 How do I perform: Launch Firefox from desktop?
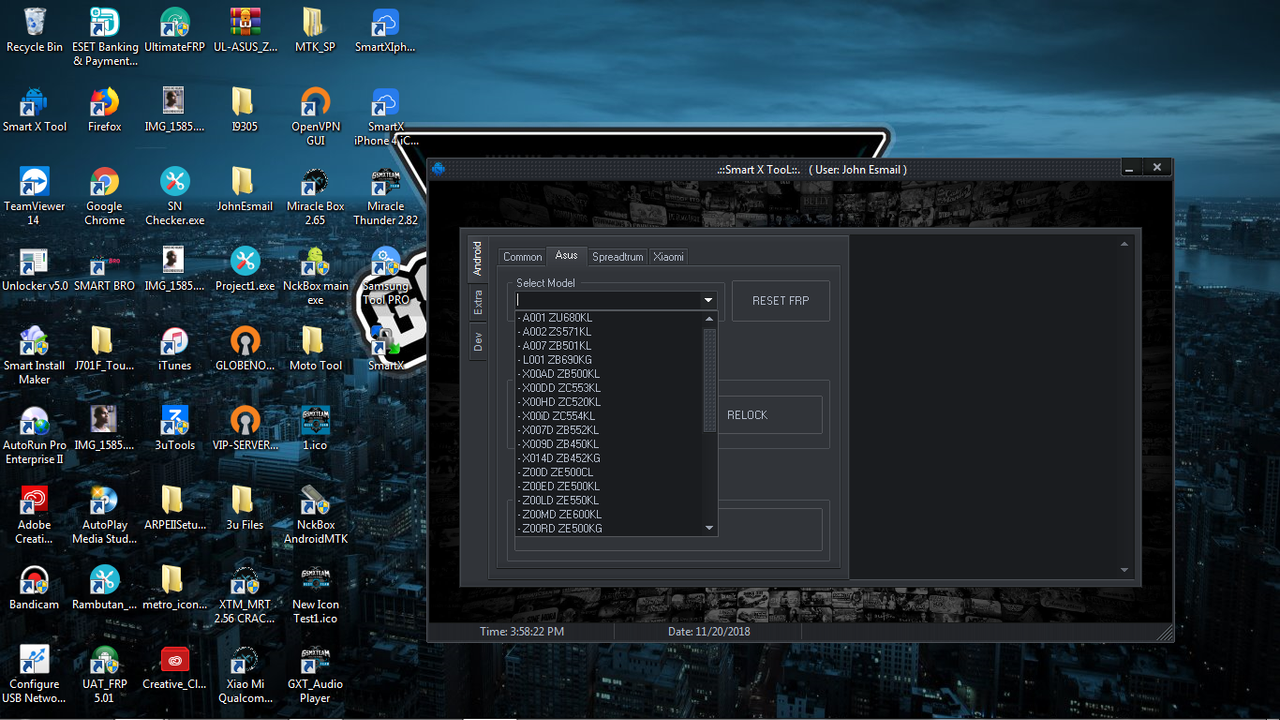click(x=105, y=110)
